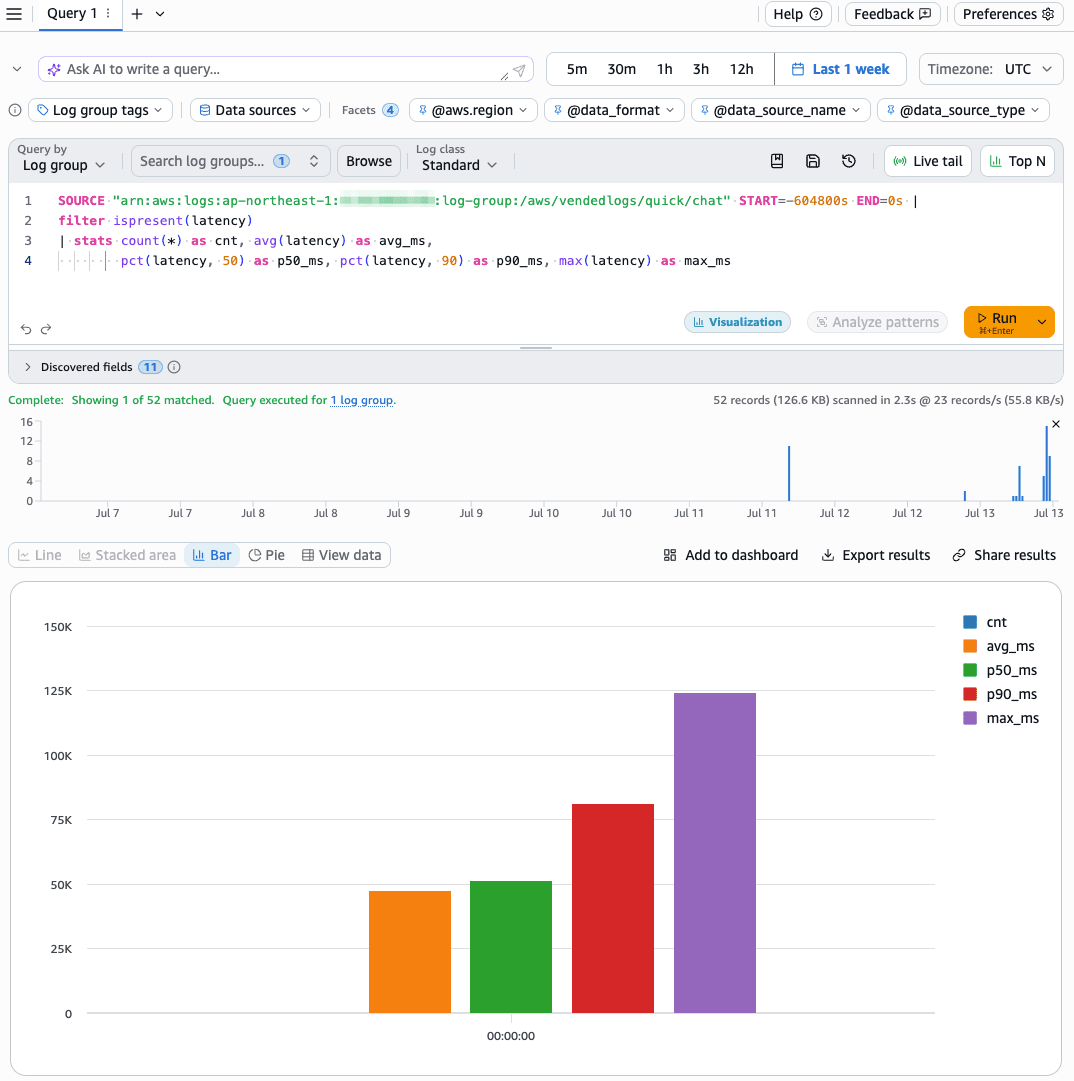Open the hamburger navigation menu
The image size is (1074, 1081).
tap(14, 14)
